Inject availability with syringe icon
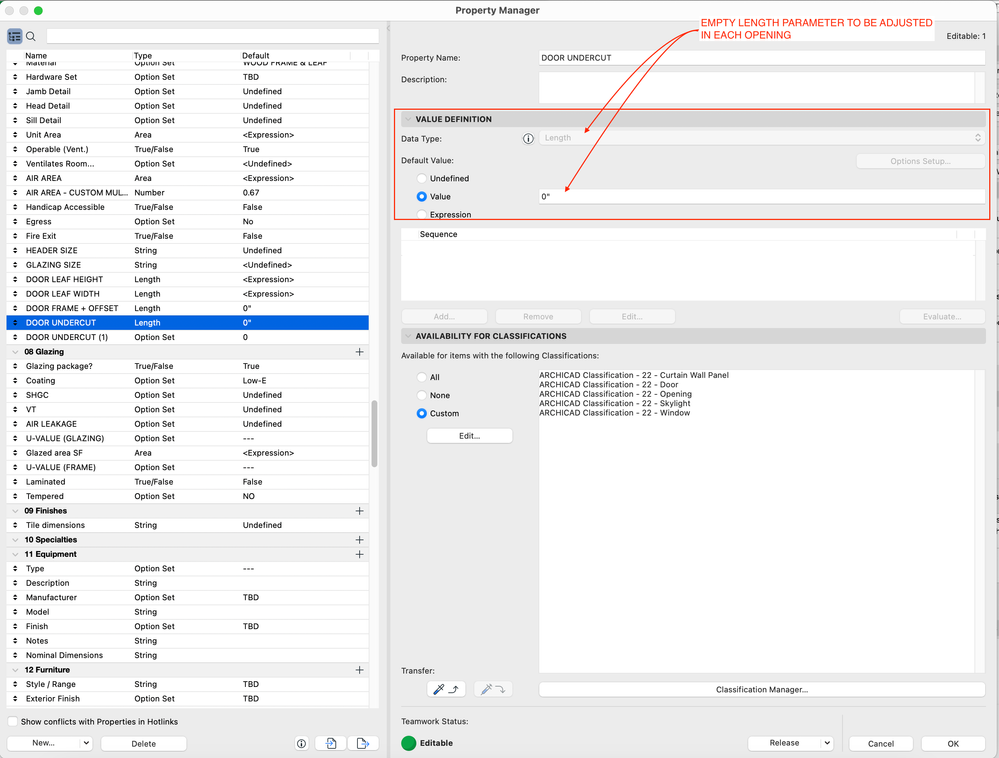 pos(493,689)
